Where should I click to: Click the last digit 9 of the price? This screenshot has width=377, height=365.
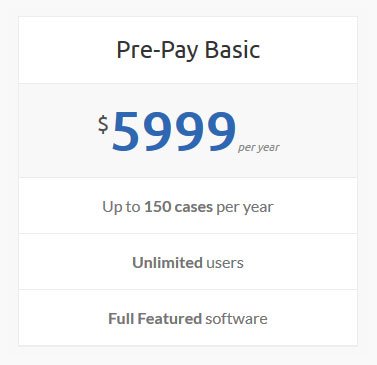pyautogui.click(x=220, y=132)
